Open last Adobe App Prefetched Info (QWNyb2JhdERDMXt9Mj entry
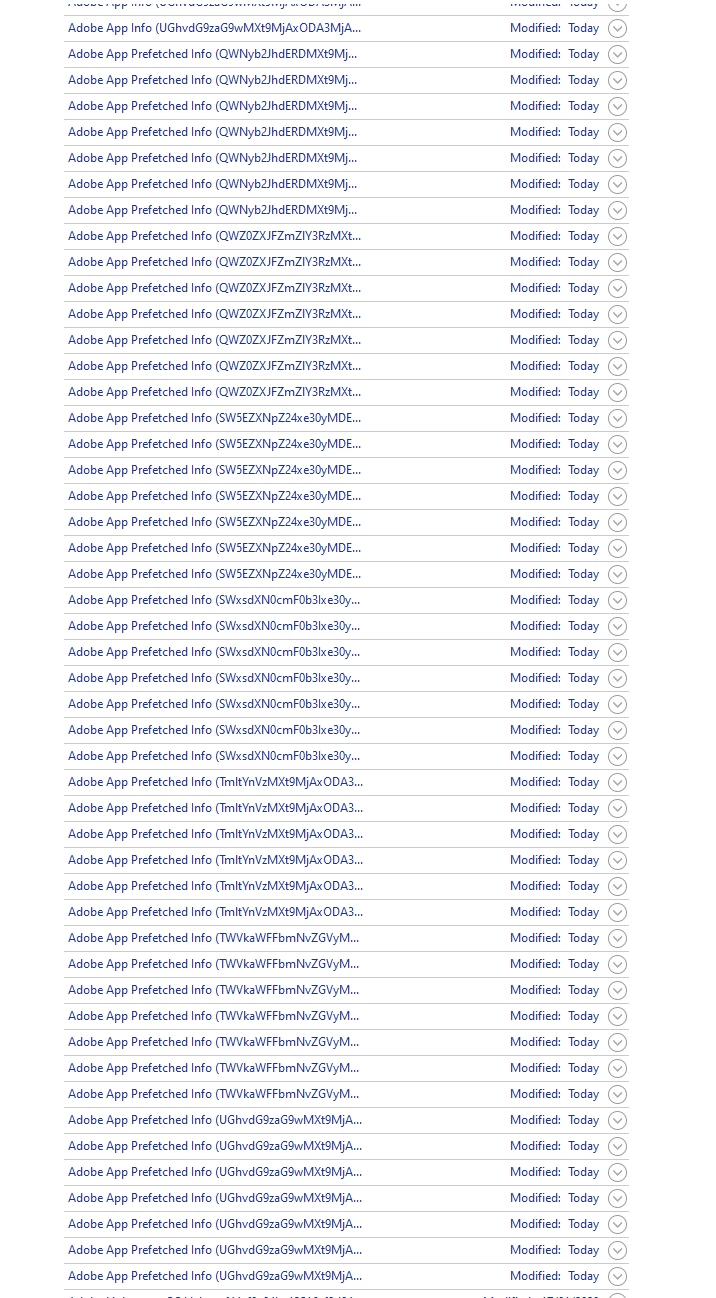Image resolution: width=716 pixels, height=1298 pixels. click(213, 210)
